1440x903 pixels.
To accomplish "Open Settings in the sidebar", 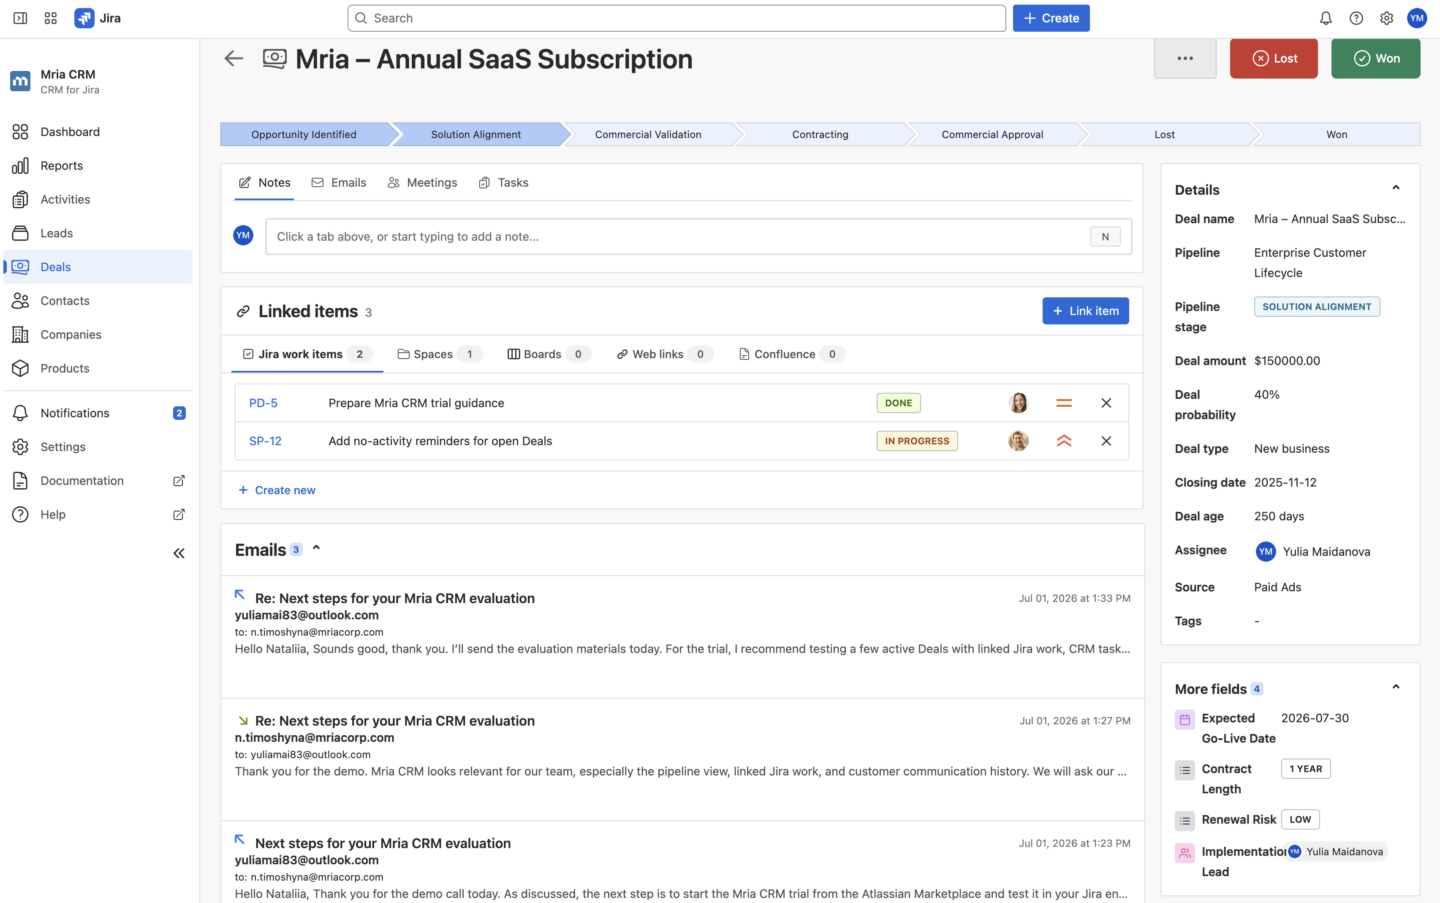I will (96, 447).
